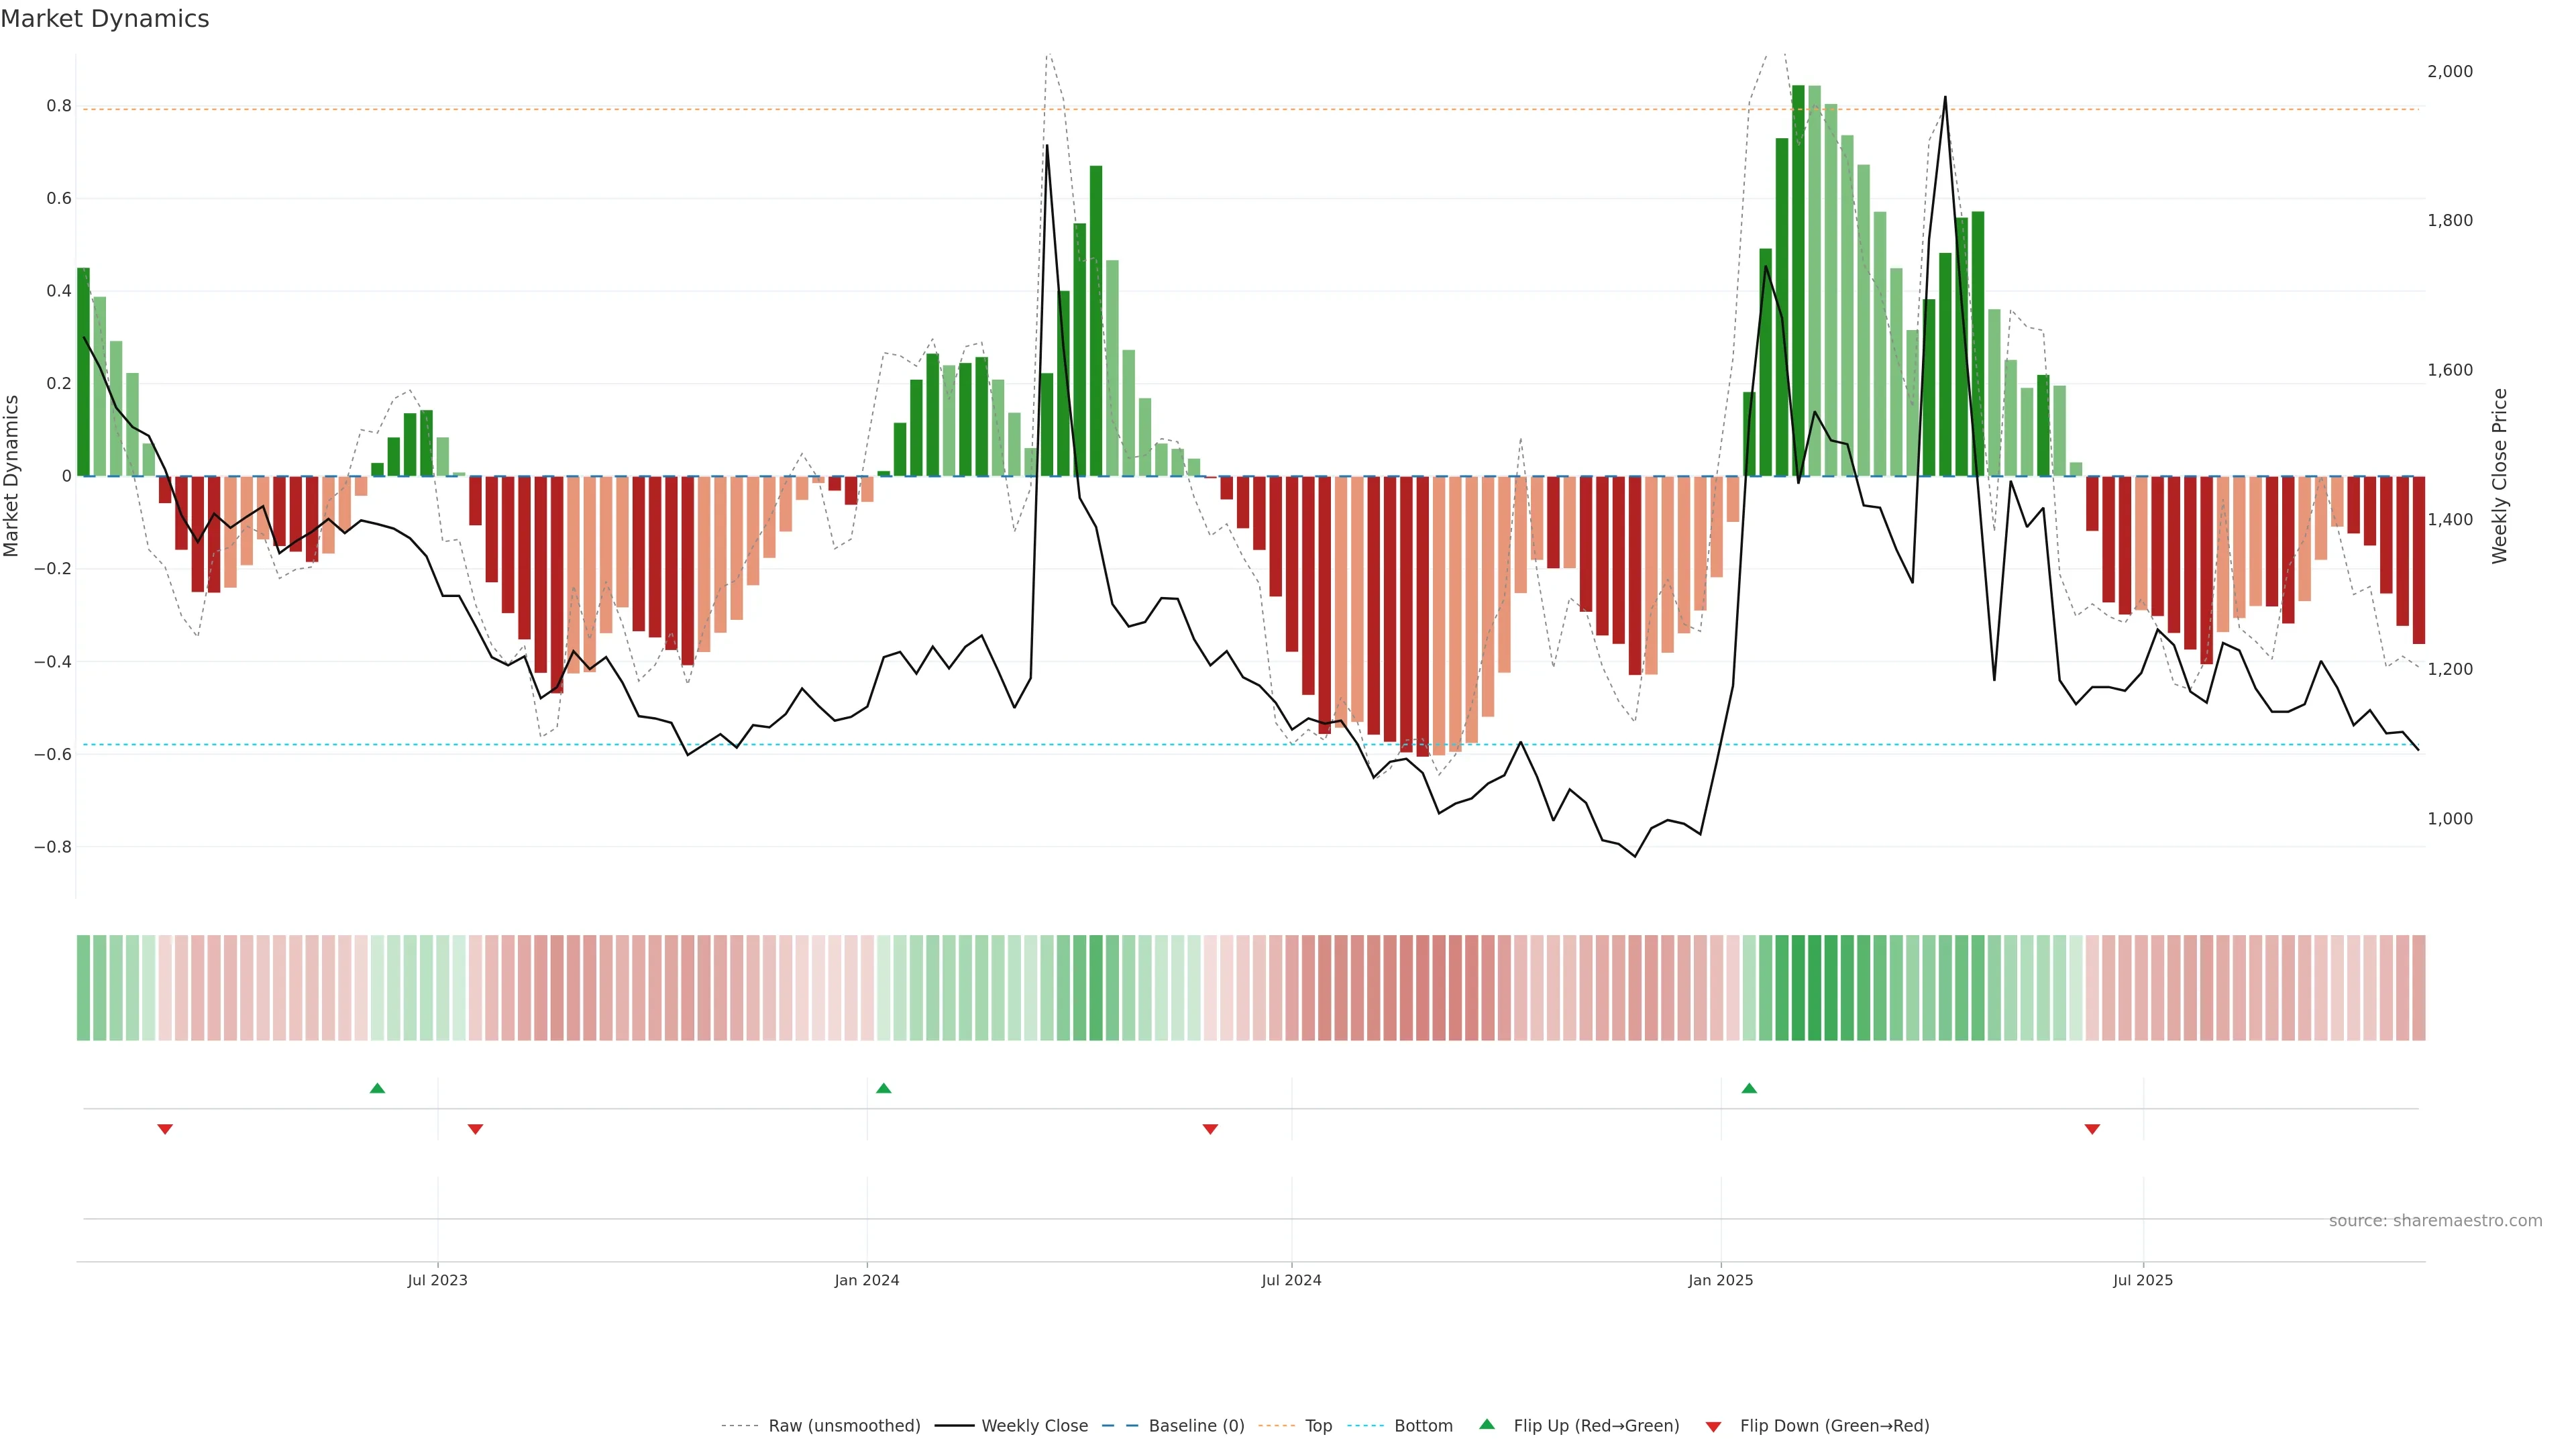Click the leftmost red flip-down triangle marker
The width and height of the screenshot is (2576, 1449).
click(165, 1129)
